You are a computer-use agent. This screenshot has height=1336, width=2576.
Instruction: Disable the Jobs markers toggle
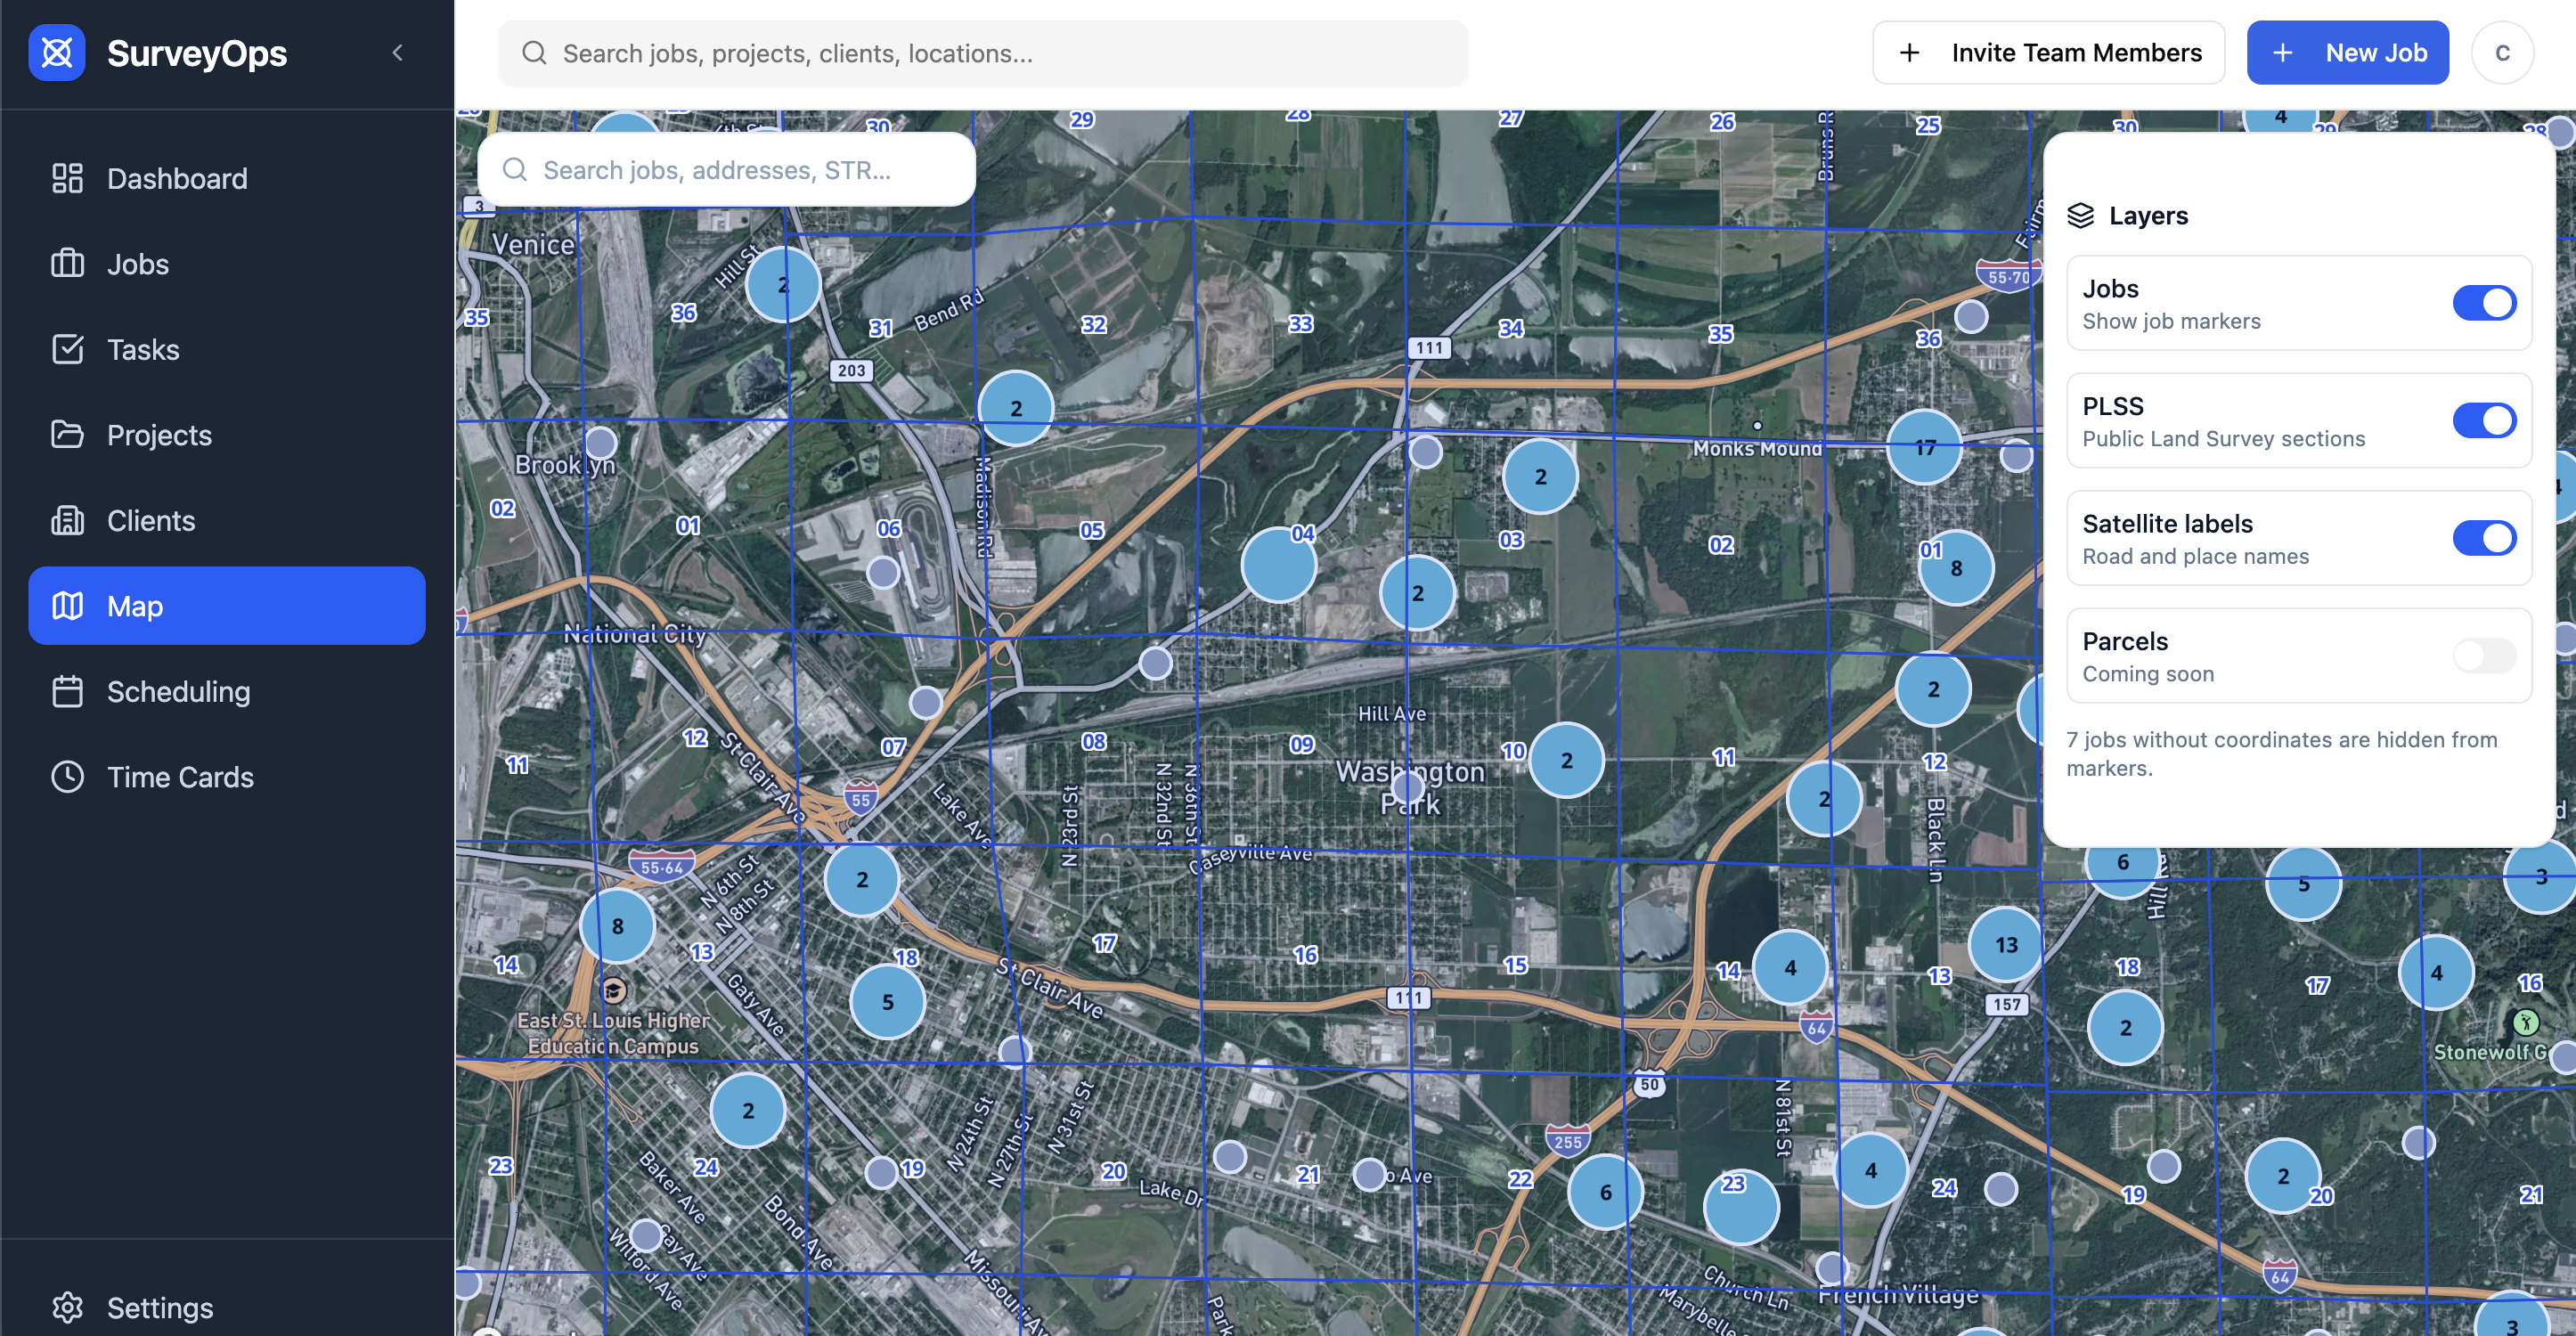[2485, 302]
